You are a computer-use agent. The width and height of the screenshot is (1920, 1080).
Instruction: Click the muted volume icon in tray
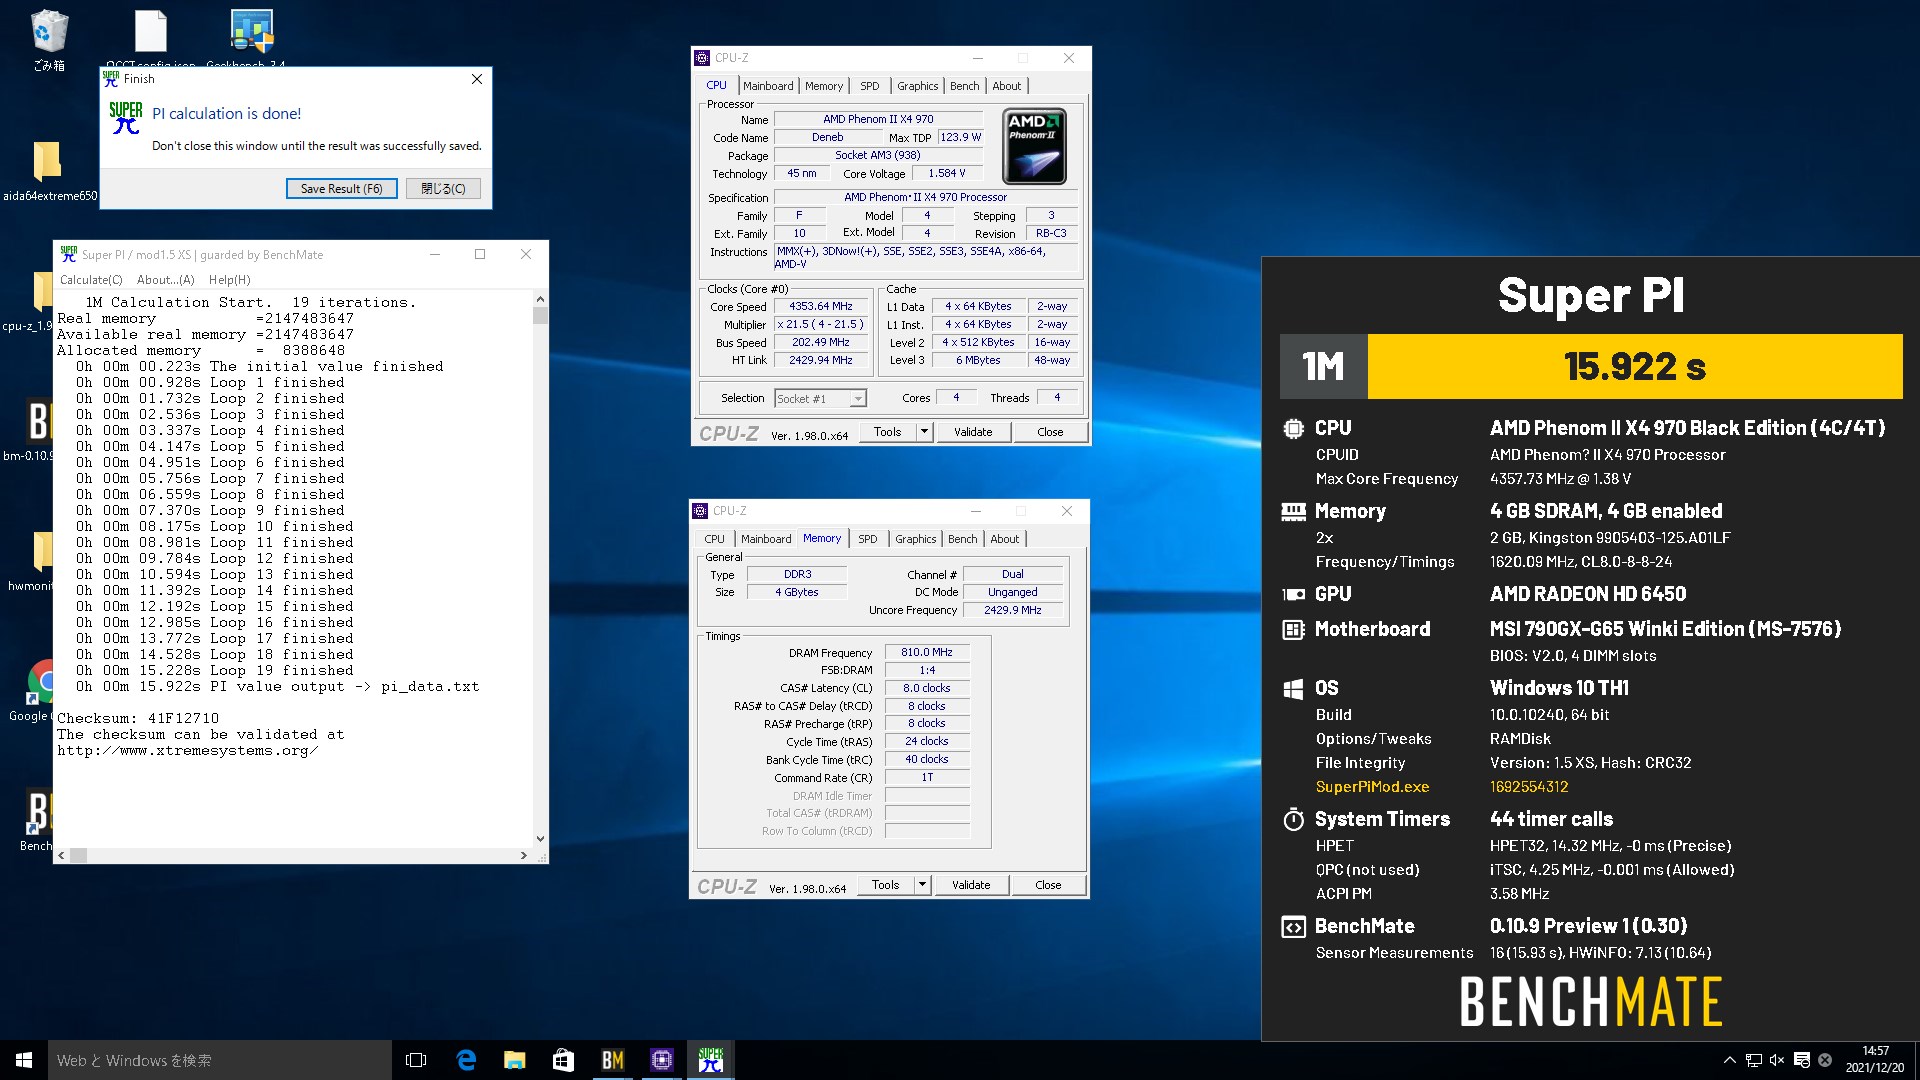click(1777, 1060)
